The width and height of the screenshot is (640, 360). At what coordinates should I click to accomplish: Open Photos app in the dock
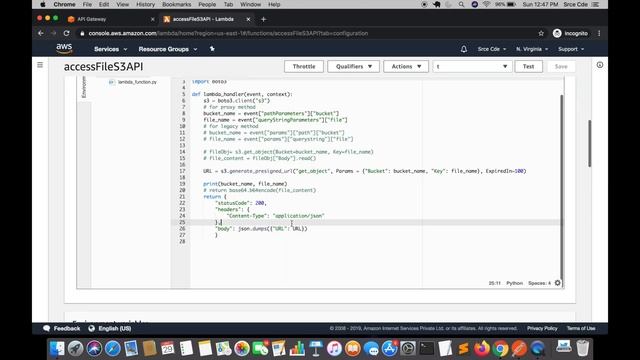tap(242, 349)
